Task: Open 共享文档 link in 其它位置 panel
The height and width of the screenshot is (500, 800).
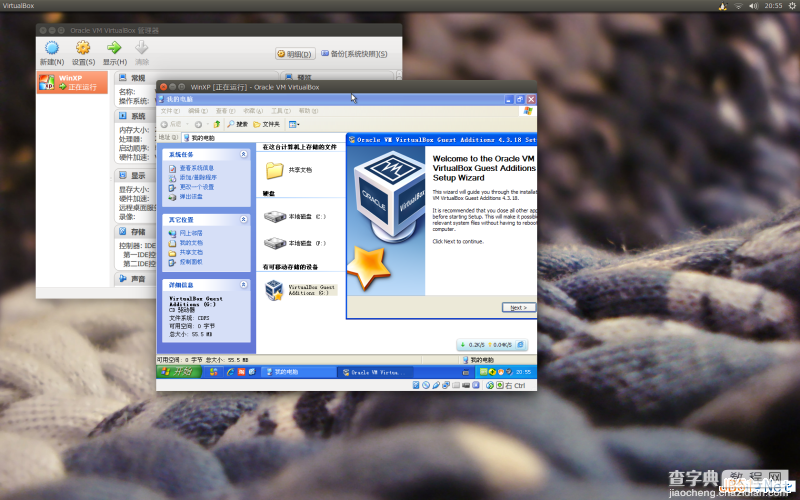Action: (191, 253)
